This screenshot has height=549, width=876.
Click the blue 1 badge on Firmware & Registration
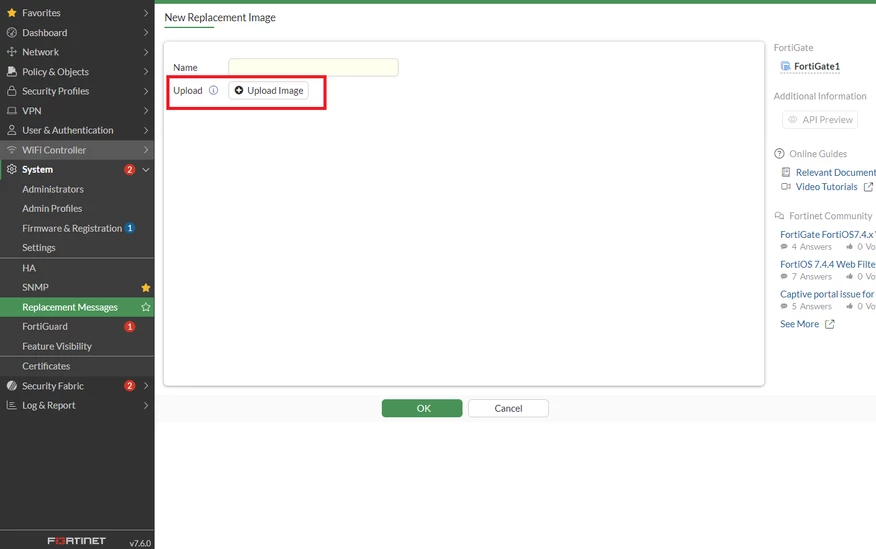[x=130, y=228]
